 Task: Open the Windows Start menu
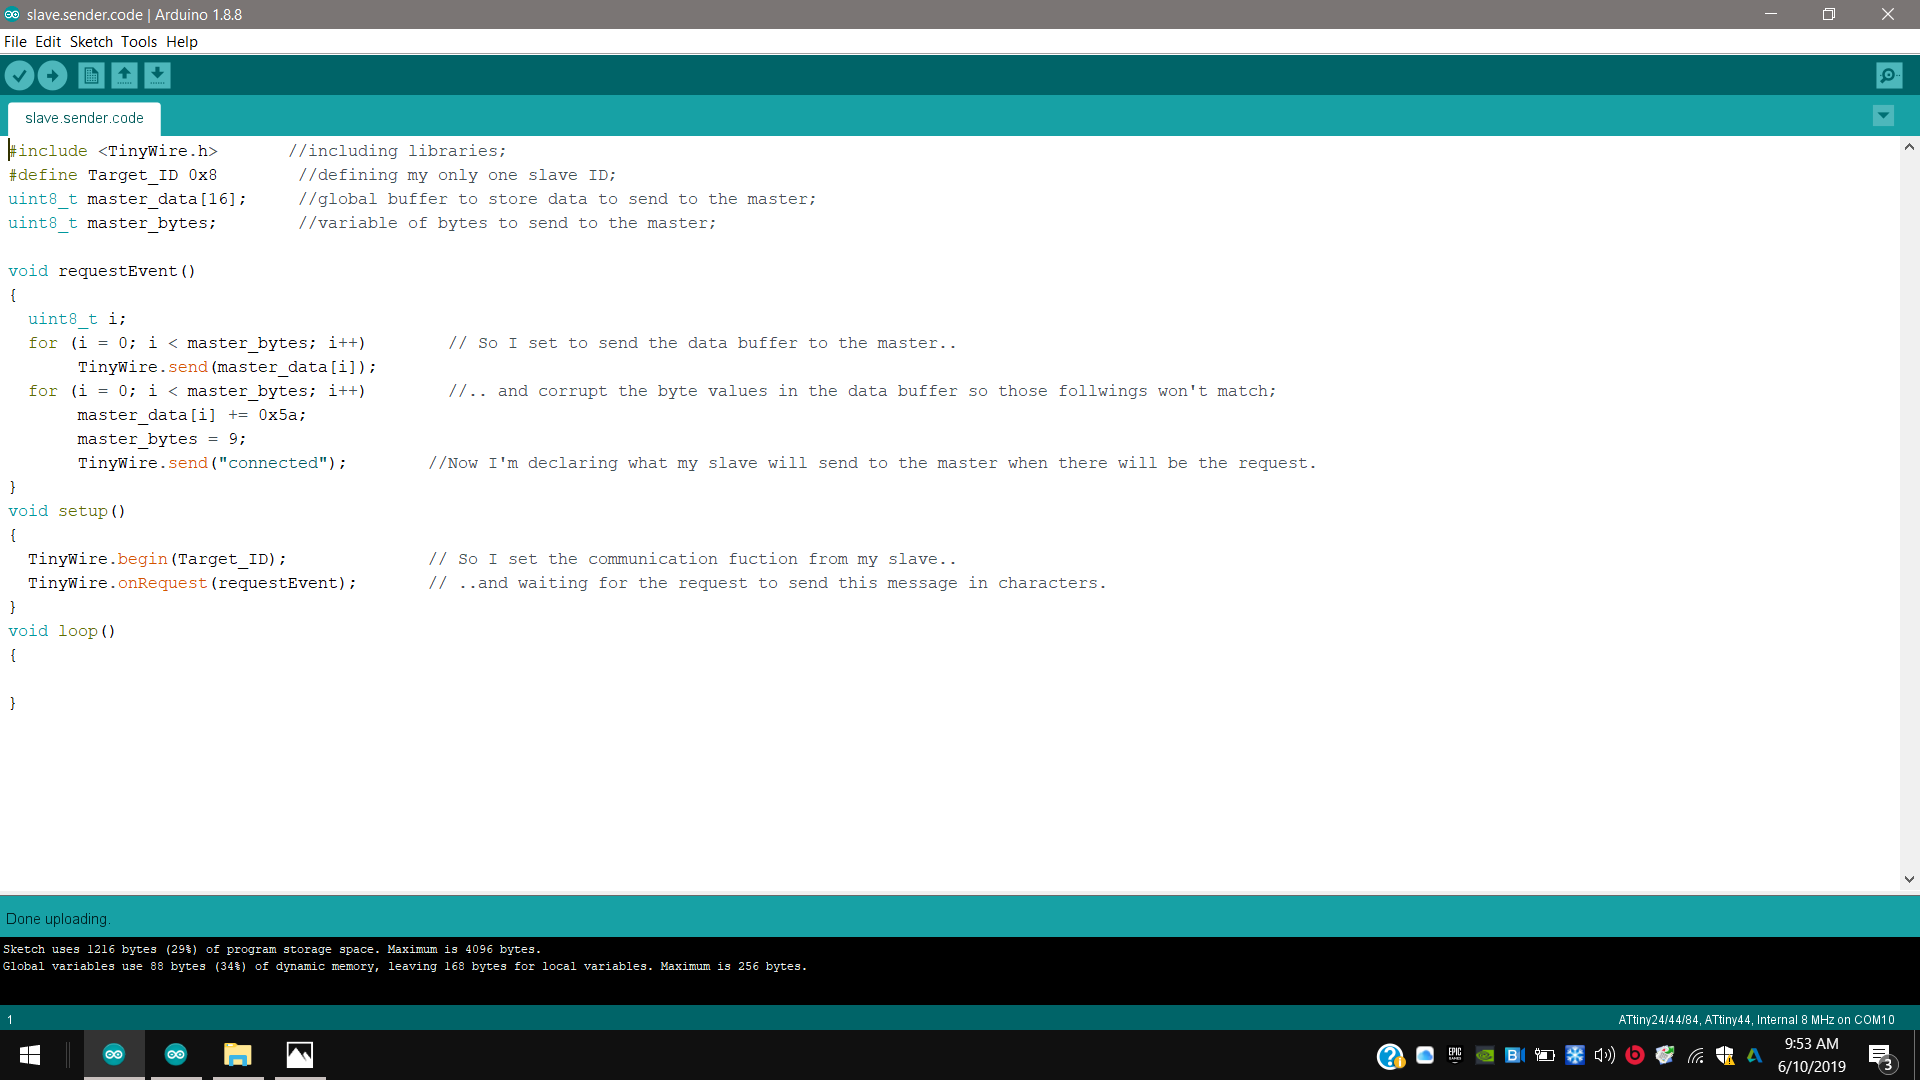pyautogui.click(x=30, y=1055)
